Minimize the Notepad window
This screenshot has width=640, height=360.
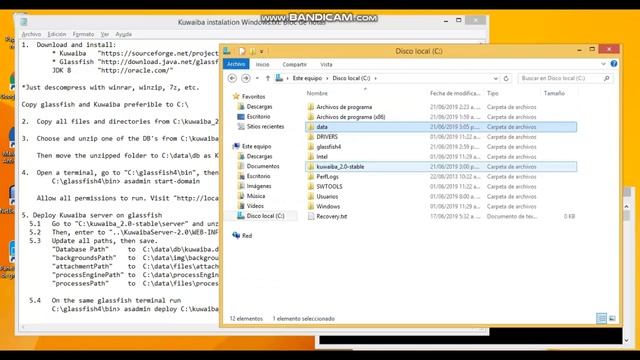pos(446,20)
